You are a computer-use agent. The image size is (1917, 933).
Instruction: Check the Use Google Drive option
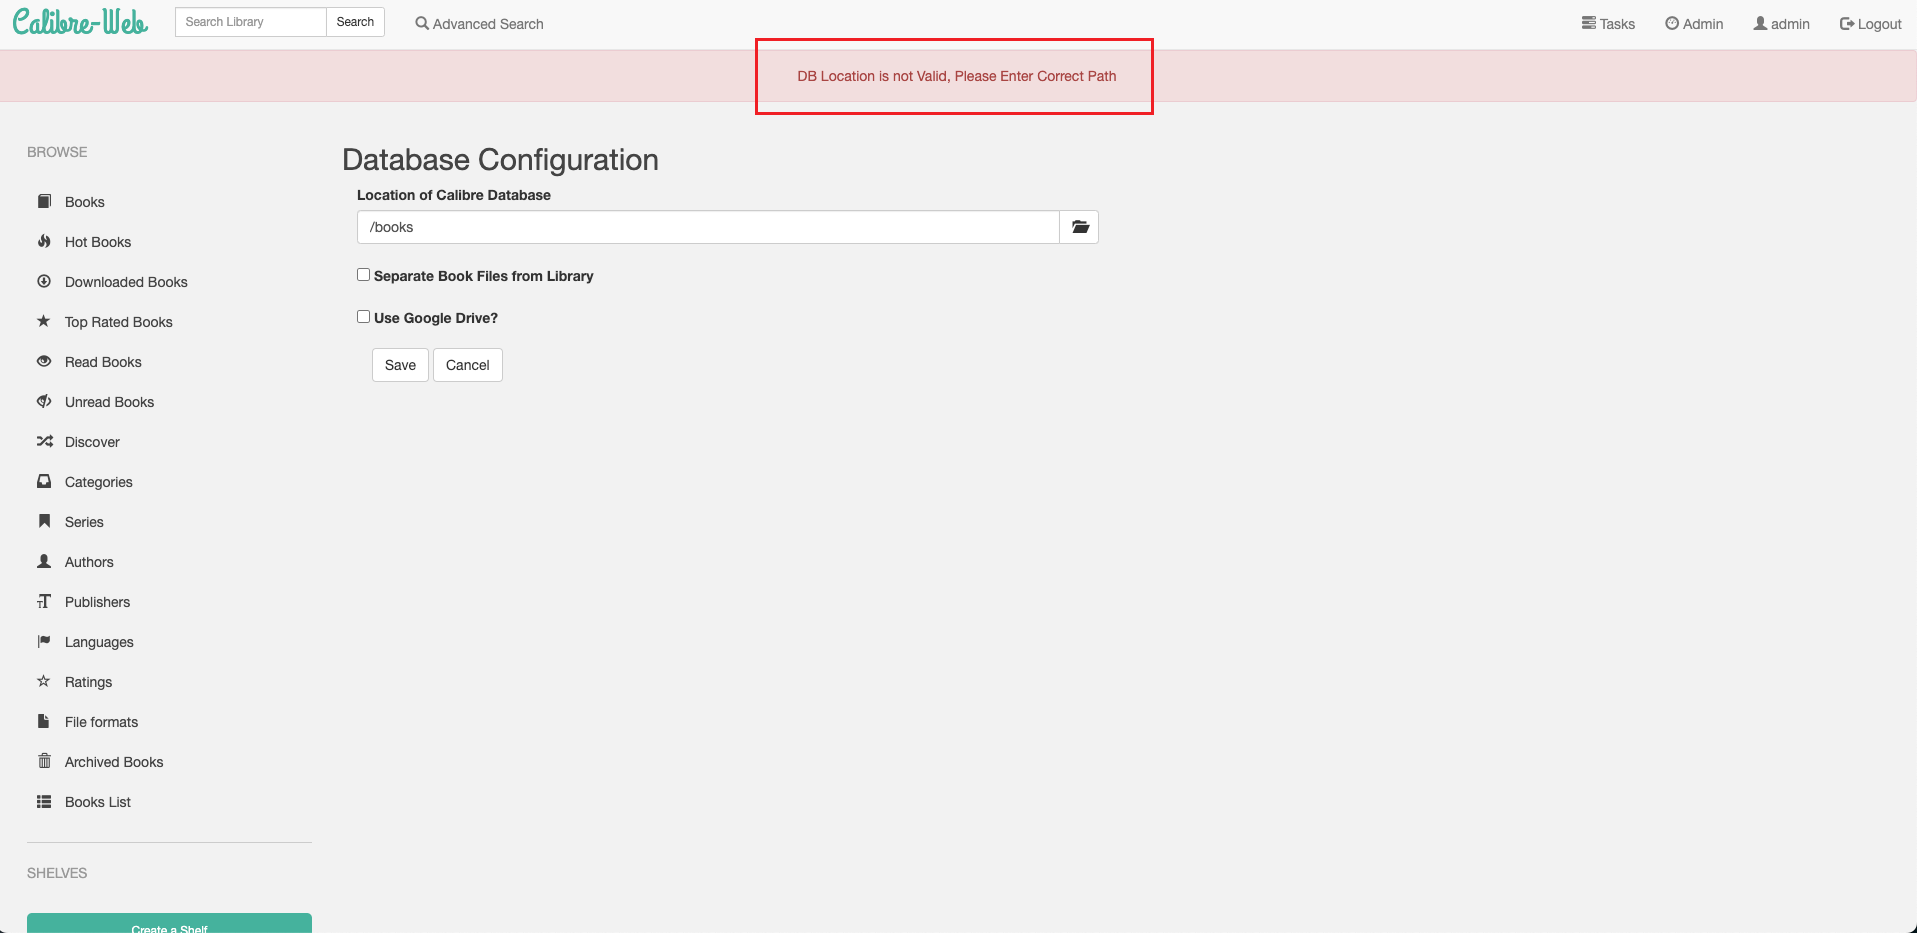click(x=364, y=317)
